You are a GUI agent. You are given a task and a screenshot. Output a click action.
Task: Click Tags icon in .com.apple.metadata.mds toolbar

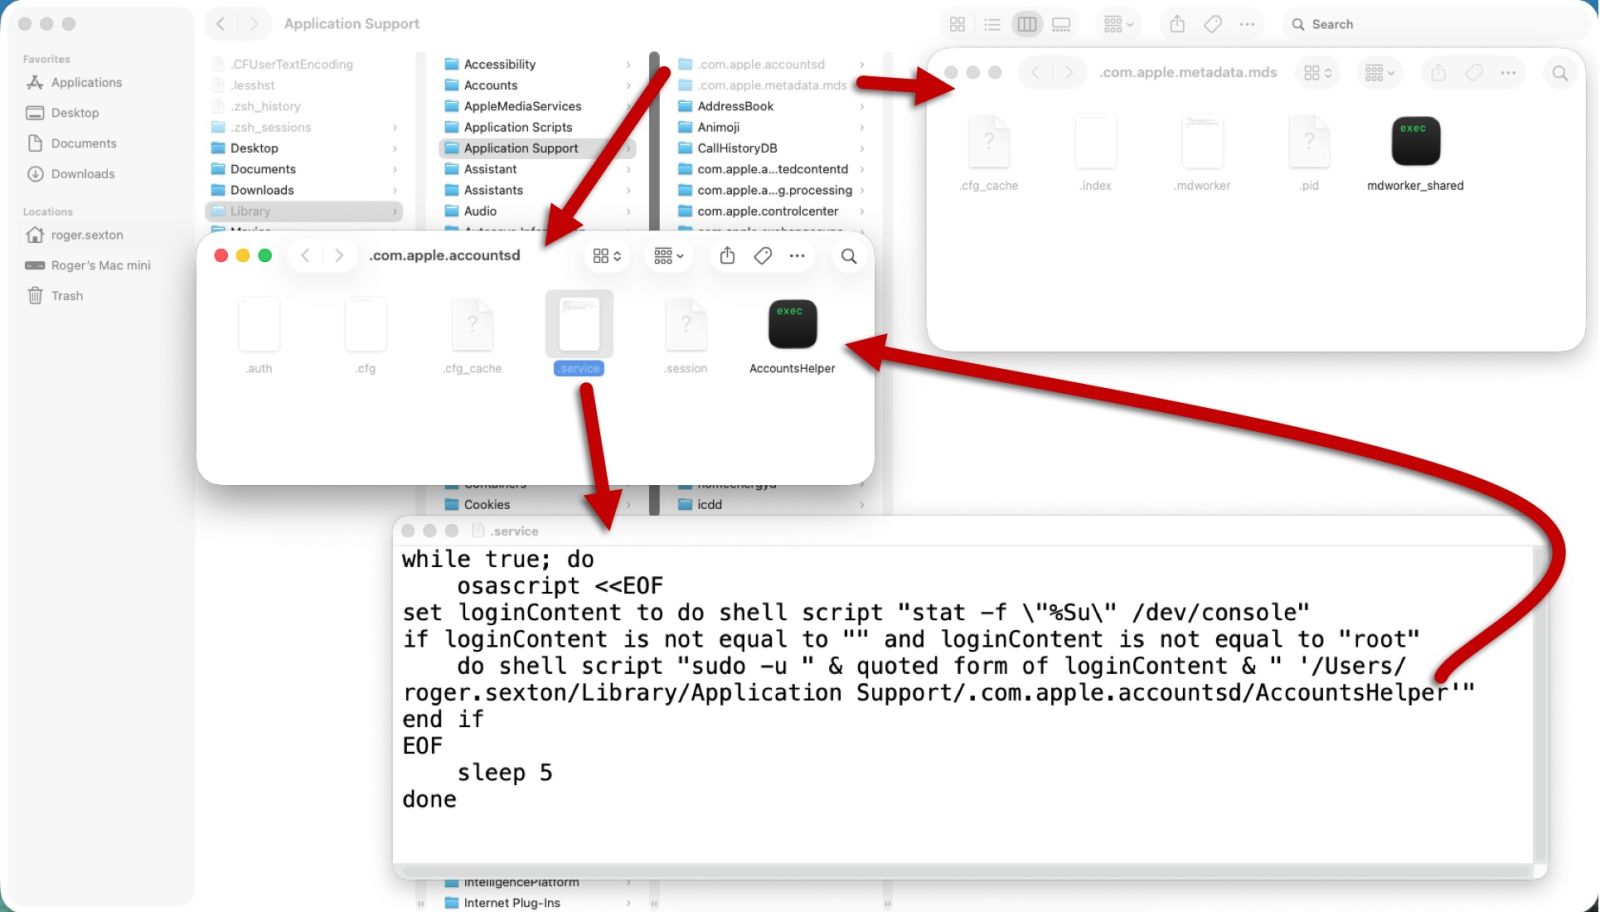click(1474, 73)
